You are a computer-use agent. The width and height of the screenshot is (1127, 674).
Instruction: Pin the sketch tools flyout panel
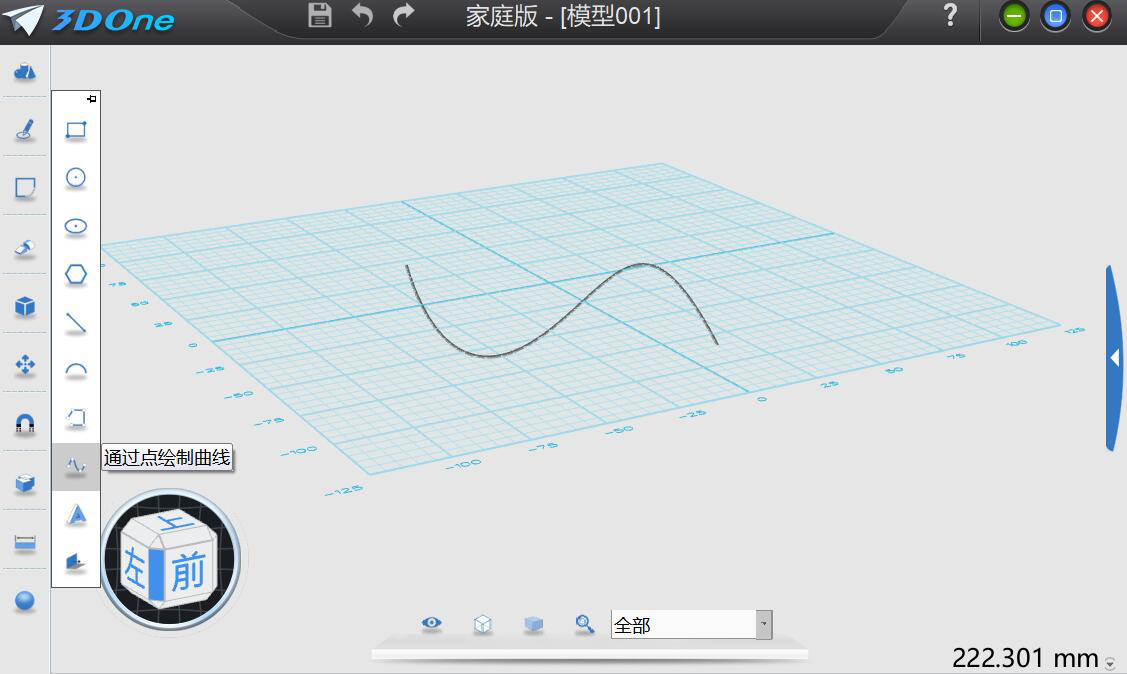click(x=91, y=98)
